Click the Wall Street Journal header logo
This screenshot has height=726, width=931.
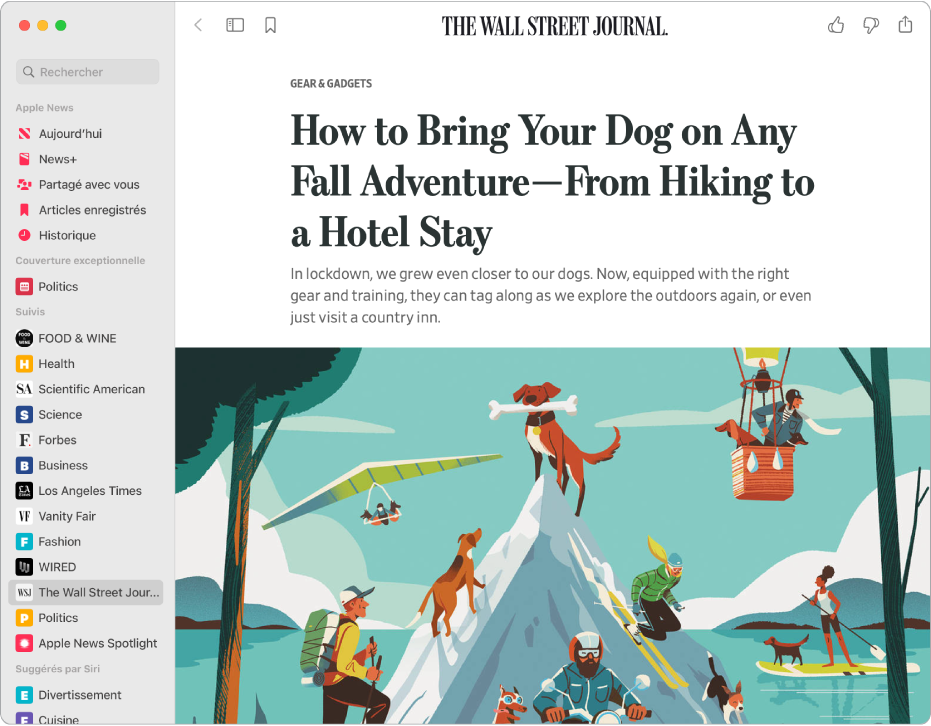pyautogui.click(x=555, y=26)
